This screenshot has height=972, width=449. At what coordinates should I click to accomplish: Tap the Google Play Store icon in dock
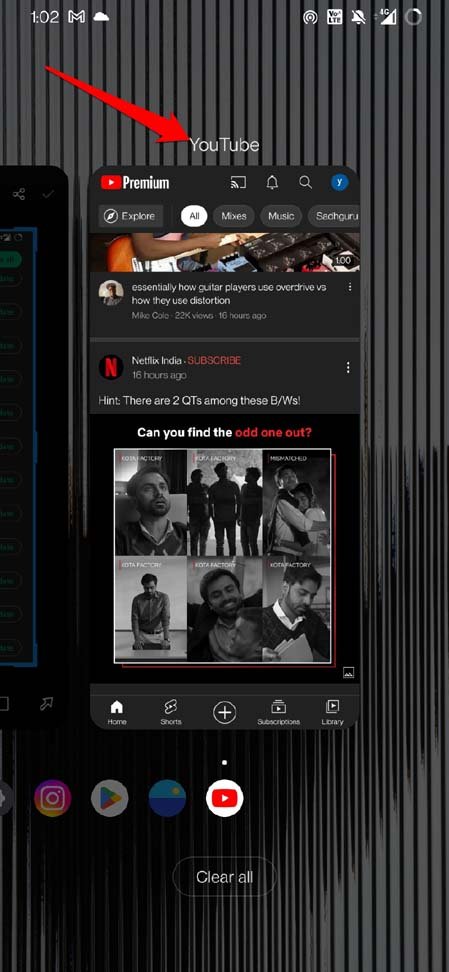pos(110,798)
